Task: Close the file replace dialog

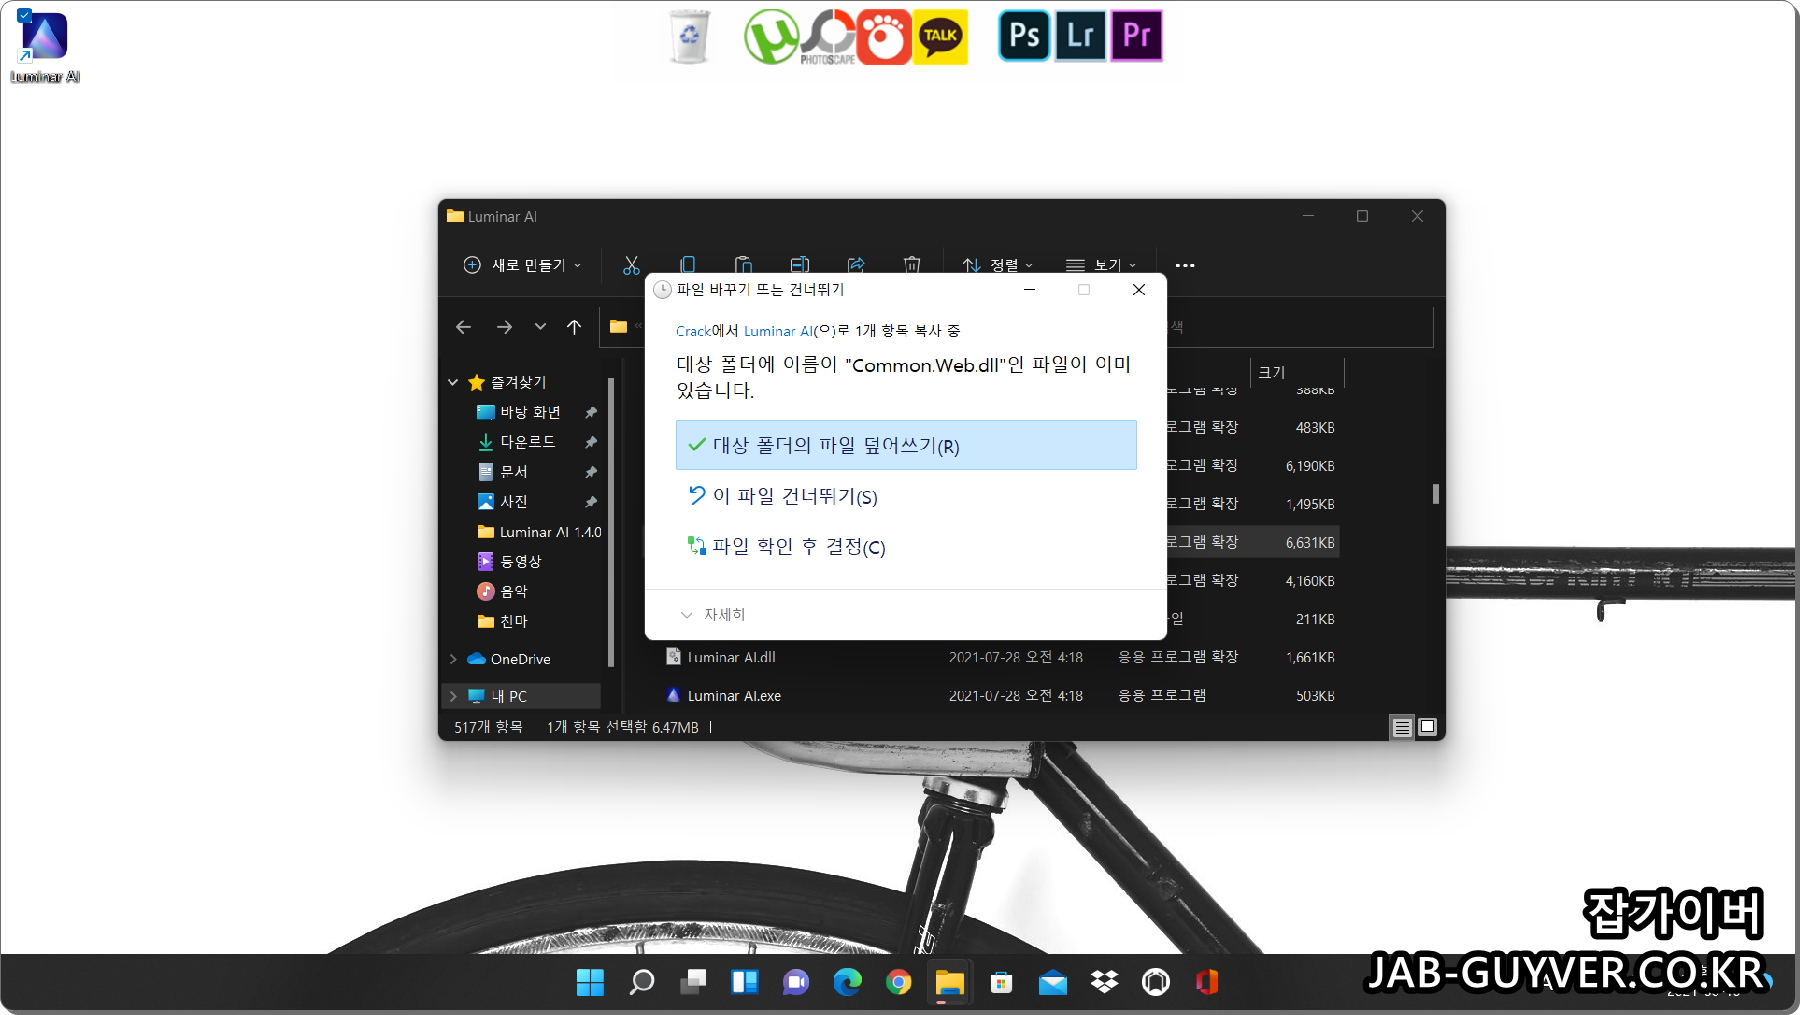Action: [x=1138, y=289]
